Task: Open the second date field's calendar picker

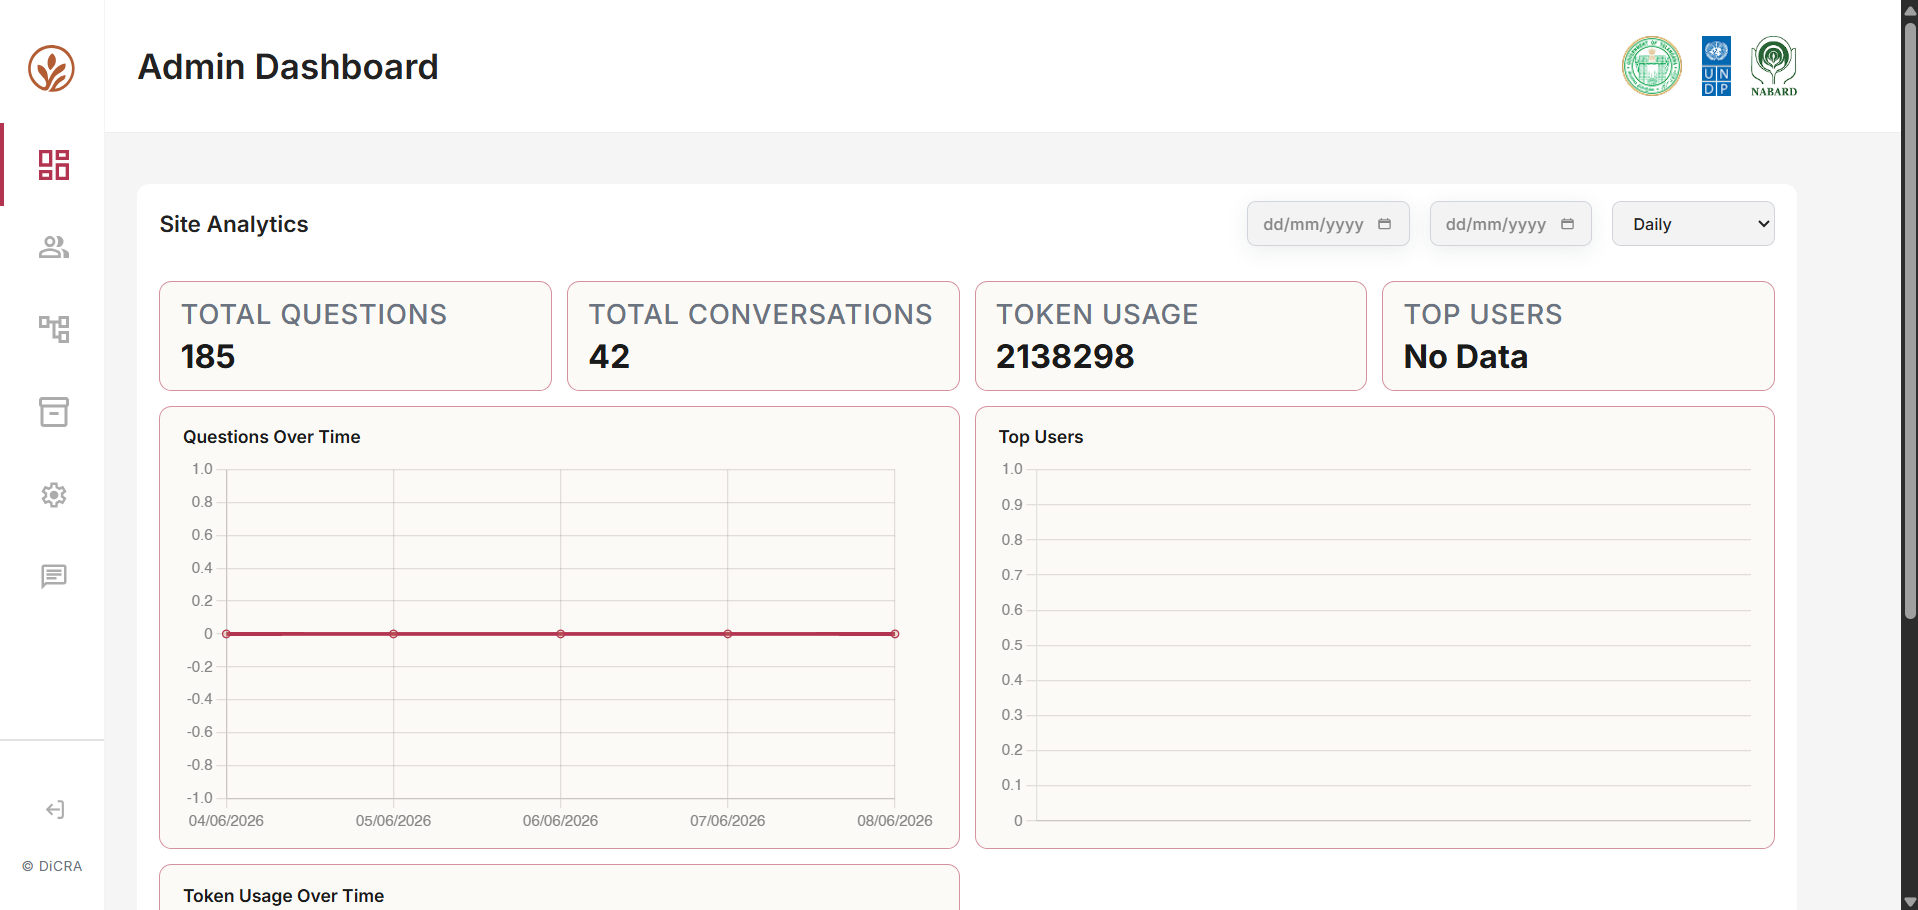Action: click(x=1567, y=224)
